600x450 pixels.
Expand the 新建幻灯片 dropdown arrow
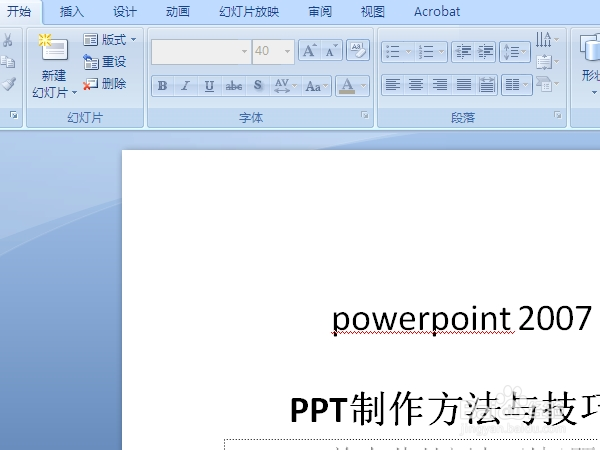[x=74, y=92]
